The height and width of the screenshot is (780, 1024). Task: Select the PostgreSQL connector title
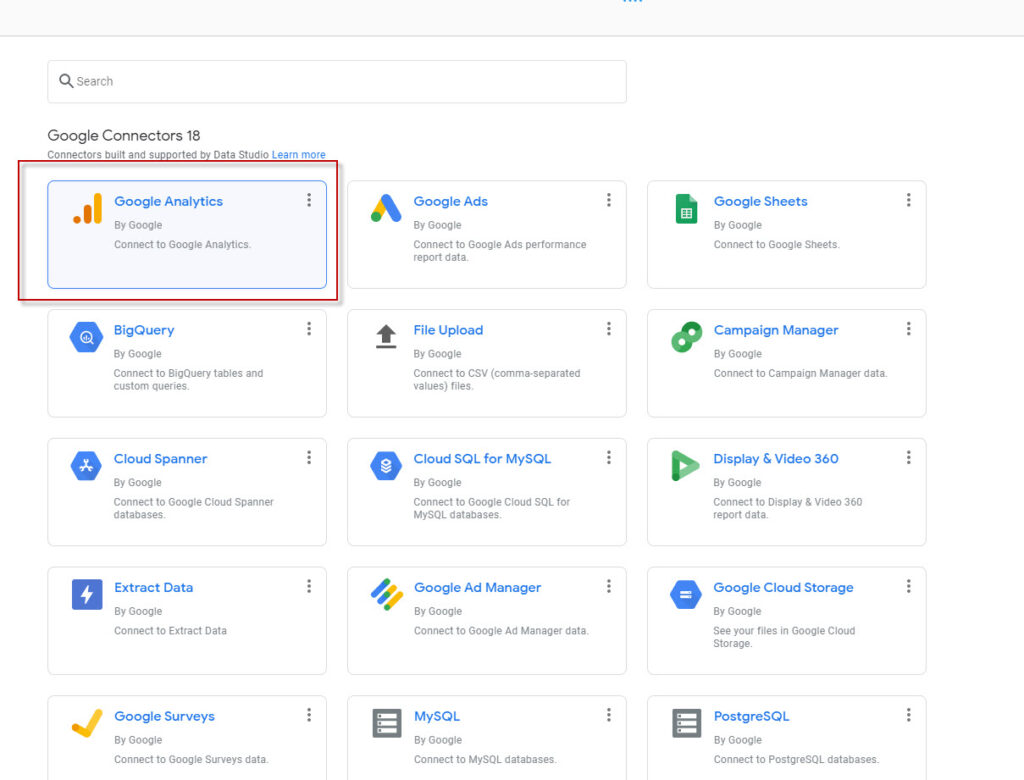coord(751,716)
